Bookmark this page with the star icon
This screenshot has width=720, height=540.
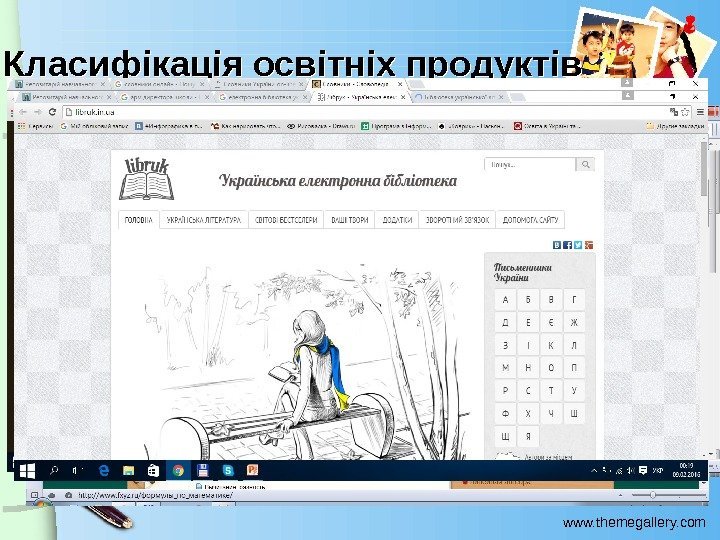(x=685, y=112)
